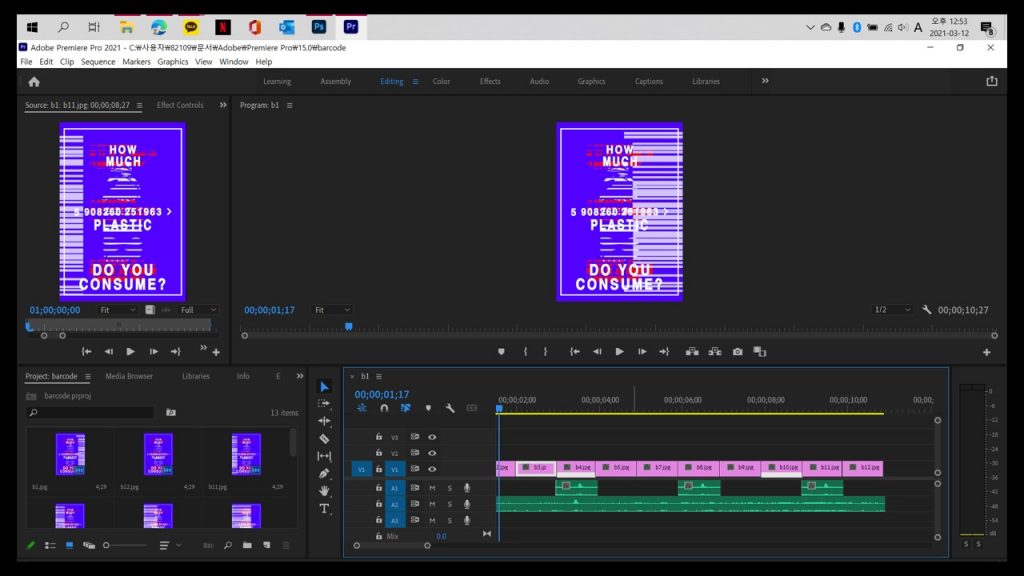This screenshot has height=576, width=1024.
Task: Open Project panel sort icons dropdown
Action: click(169, 545)
